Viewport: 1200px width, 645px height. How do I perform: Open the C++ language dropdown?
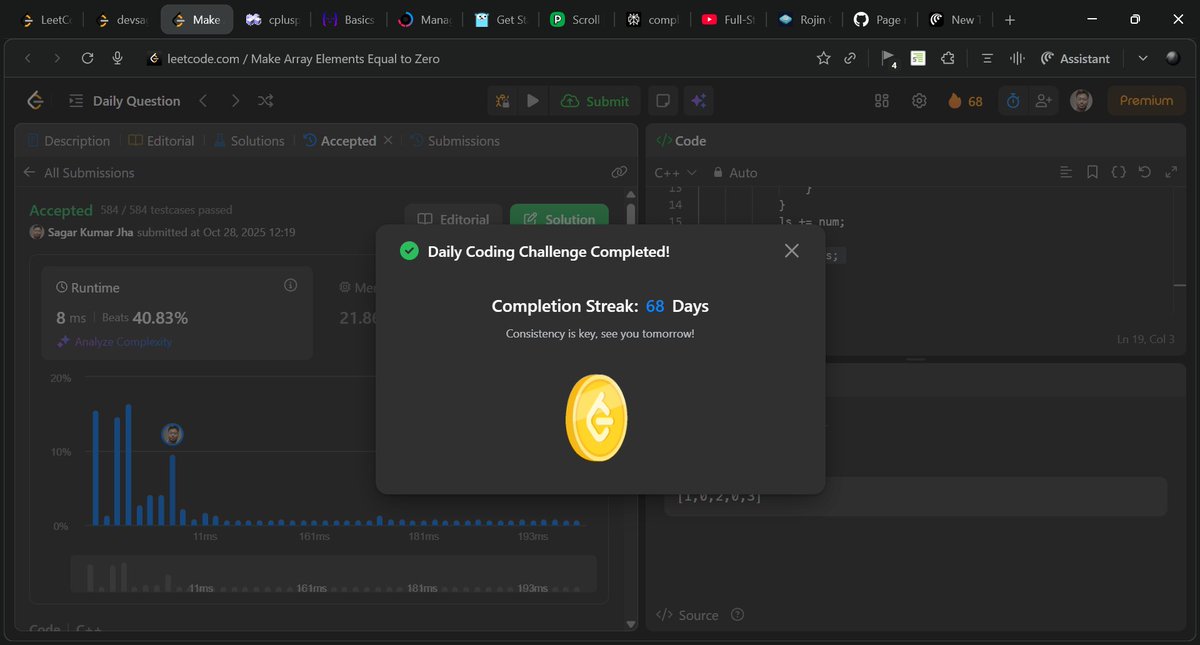pos(676,173)
